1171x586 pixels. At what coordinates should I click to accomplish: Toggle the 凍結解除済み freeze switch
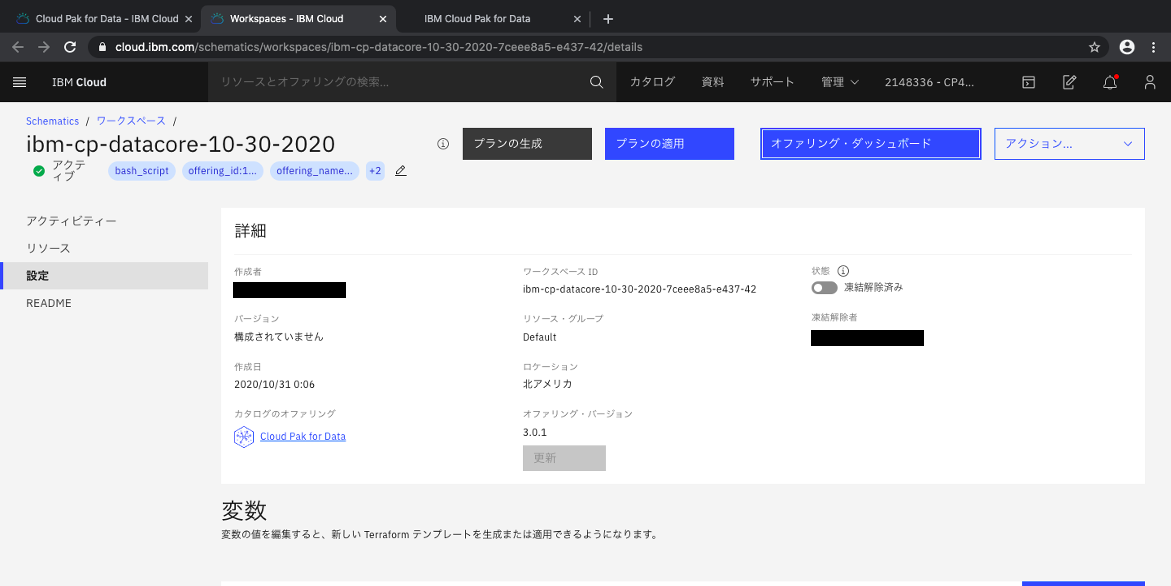coord(824,287)
